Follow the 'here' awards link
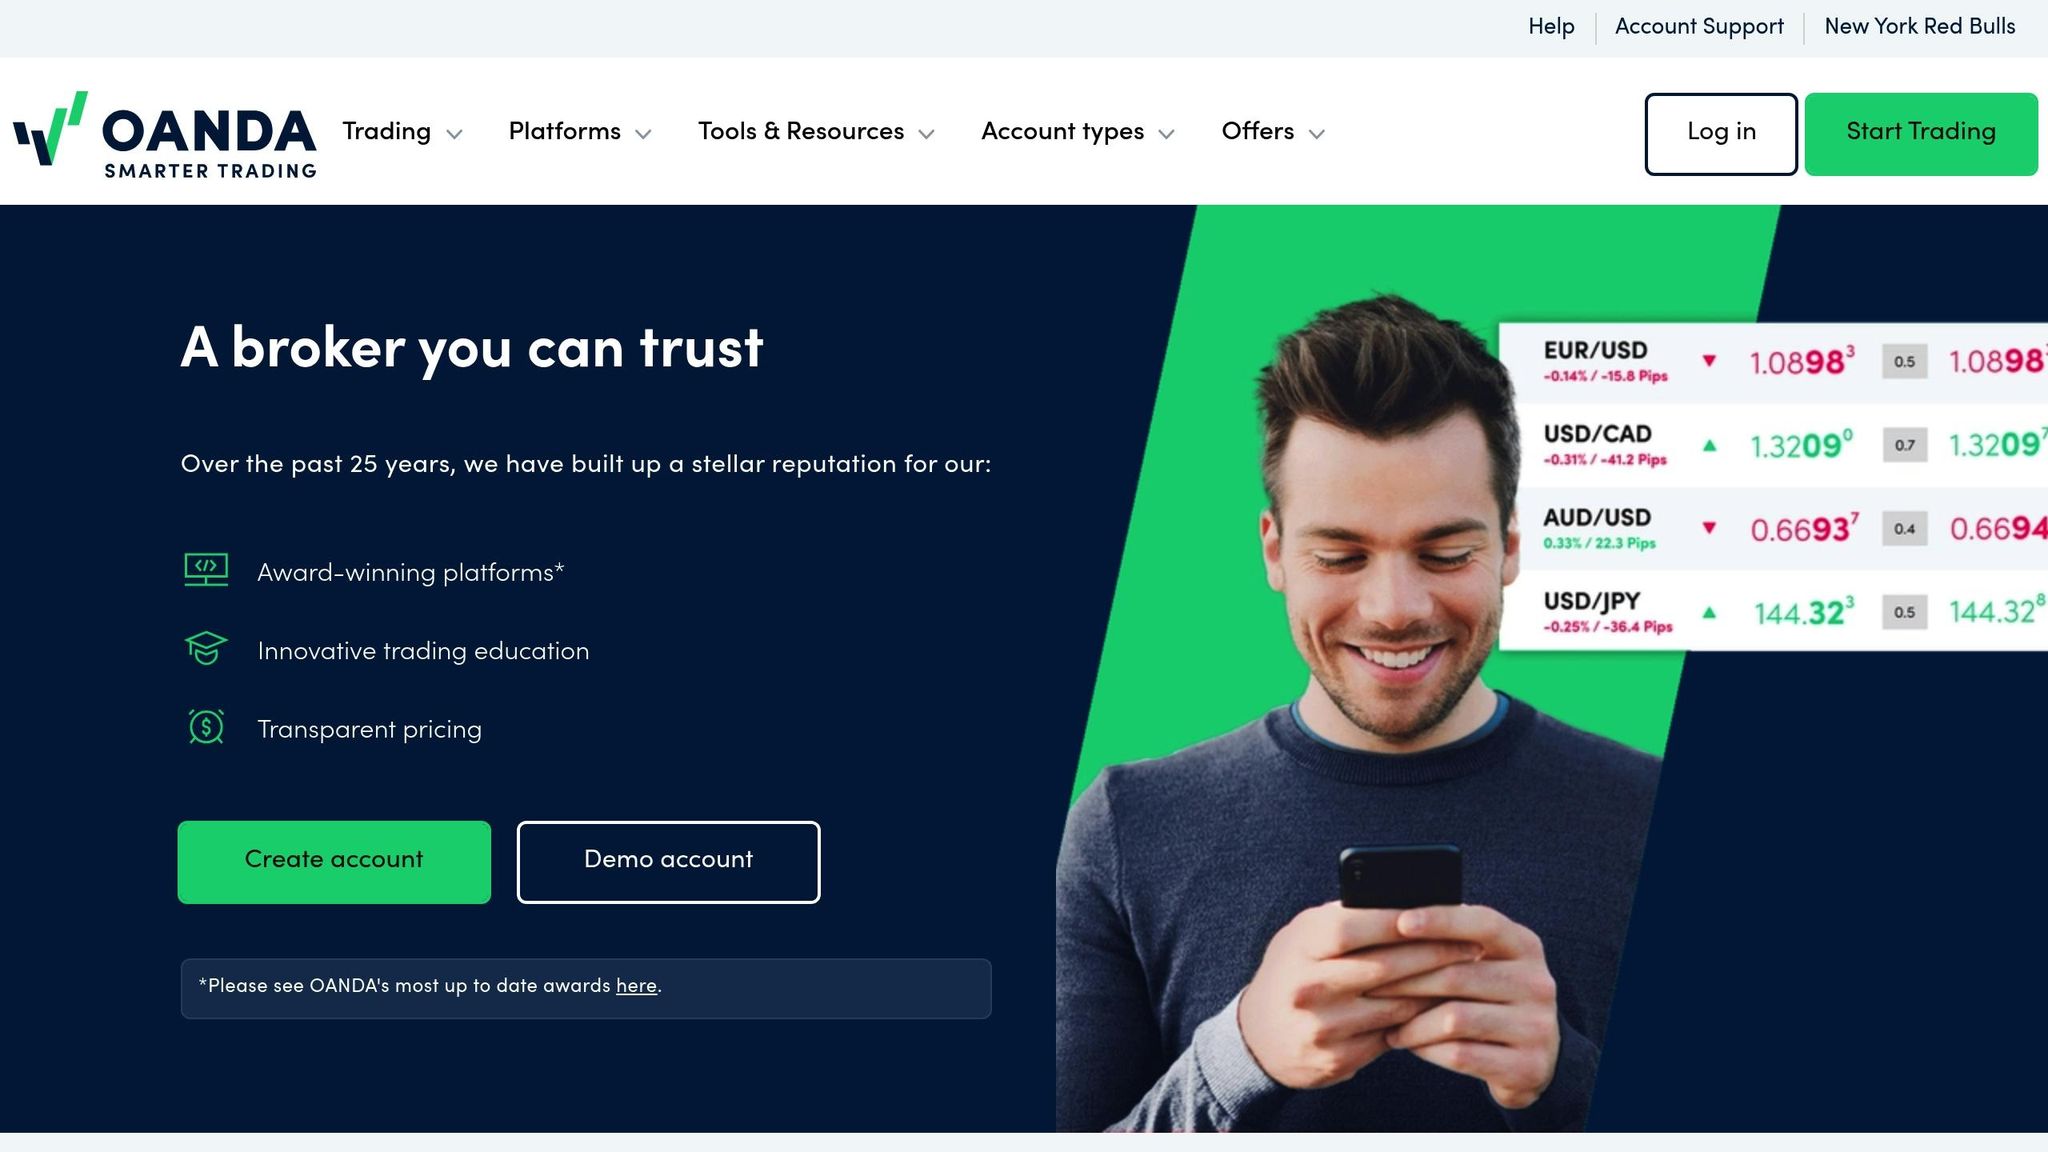Screen dimensions: 2048x1152 tap(636, 986)
